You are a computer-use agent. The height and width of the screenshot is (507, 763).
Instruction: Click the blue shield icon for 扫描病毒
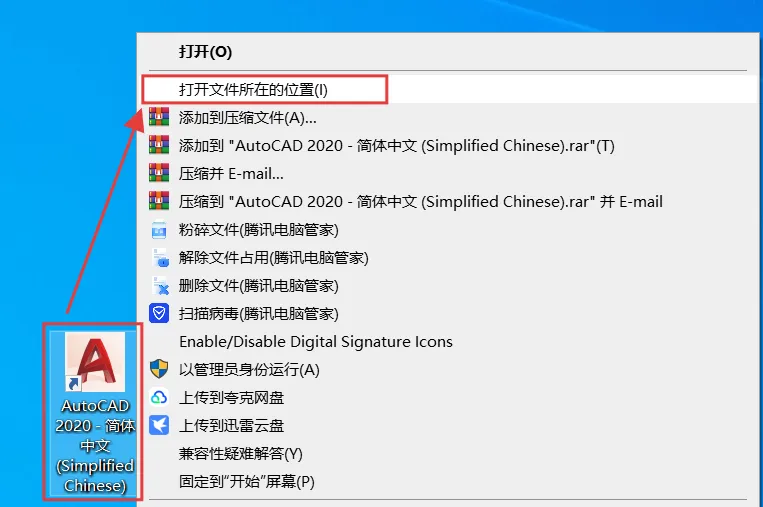(159, 313)
